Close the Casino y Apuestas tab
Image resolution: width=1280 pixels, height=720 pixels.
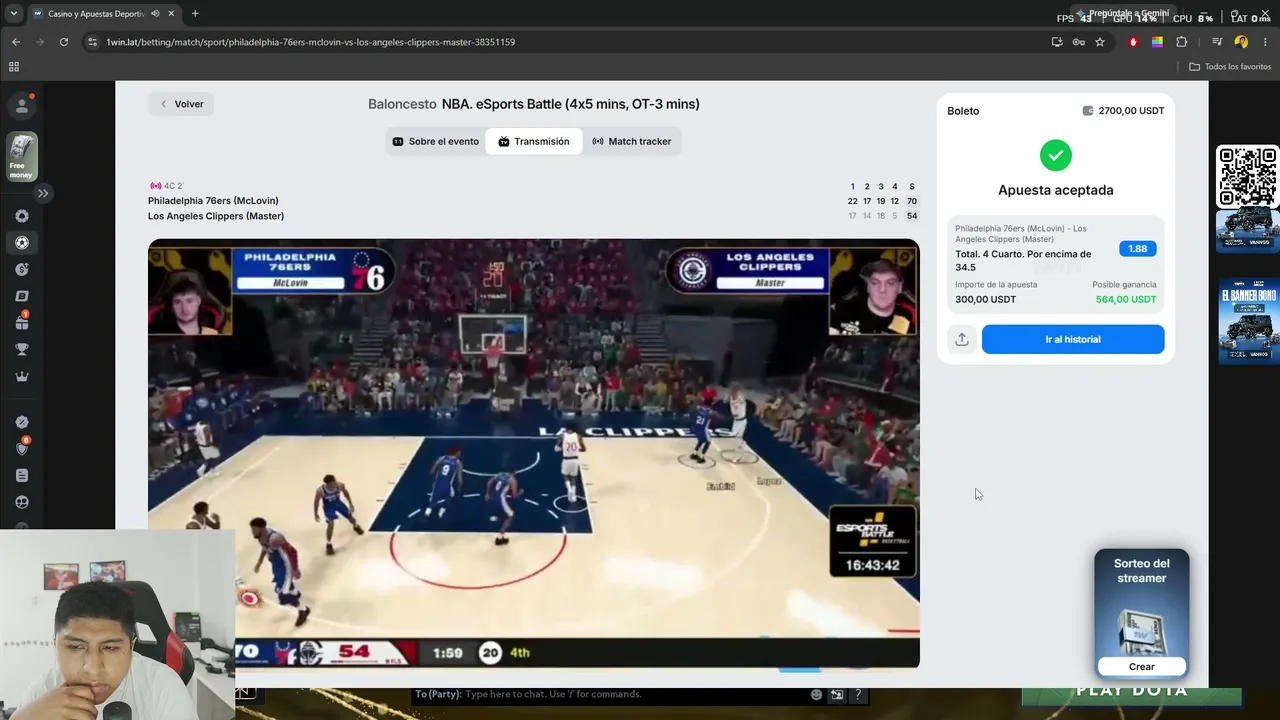click(x=171, y=14)
